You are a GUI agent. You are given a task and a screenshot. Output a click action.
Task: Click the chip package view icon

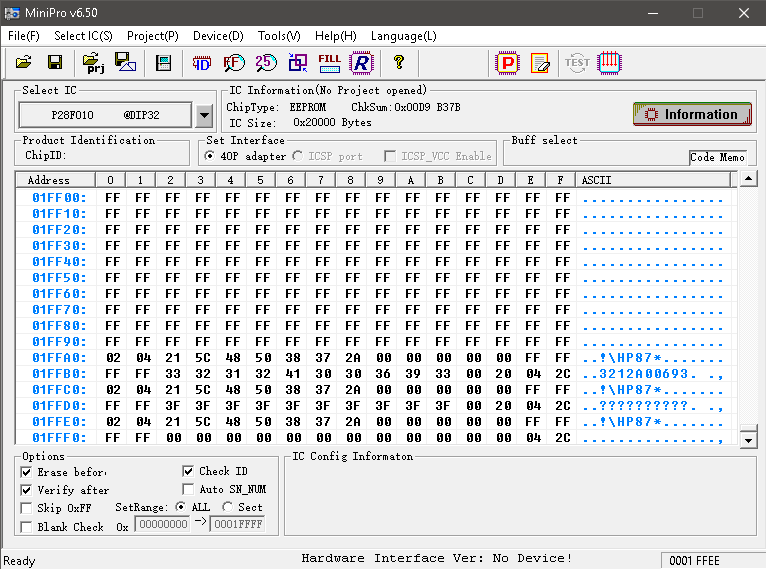pos(163,63)
